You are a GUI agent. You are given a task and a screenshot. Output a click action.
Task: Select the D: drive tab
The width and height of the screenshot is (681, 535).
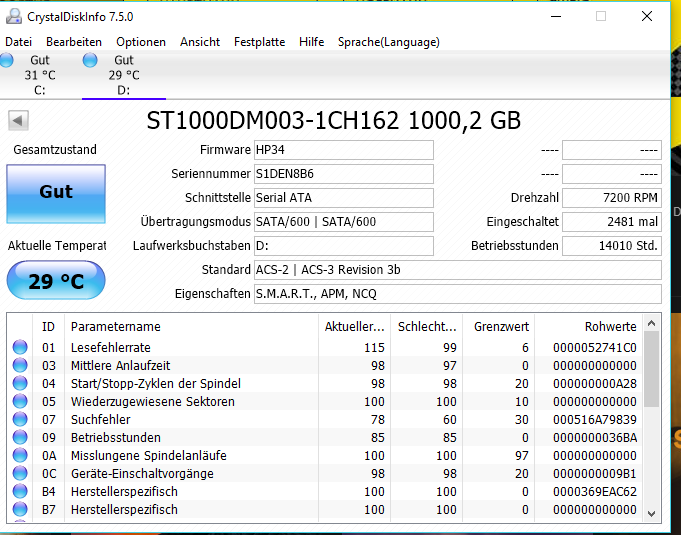point(124,75)
